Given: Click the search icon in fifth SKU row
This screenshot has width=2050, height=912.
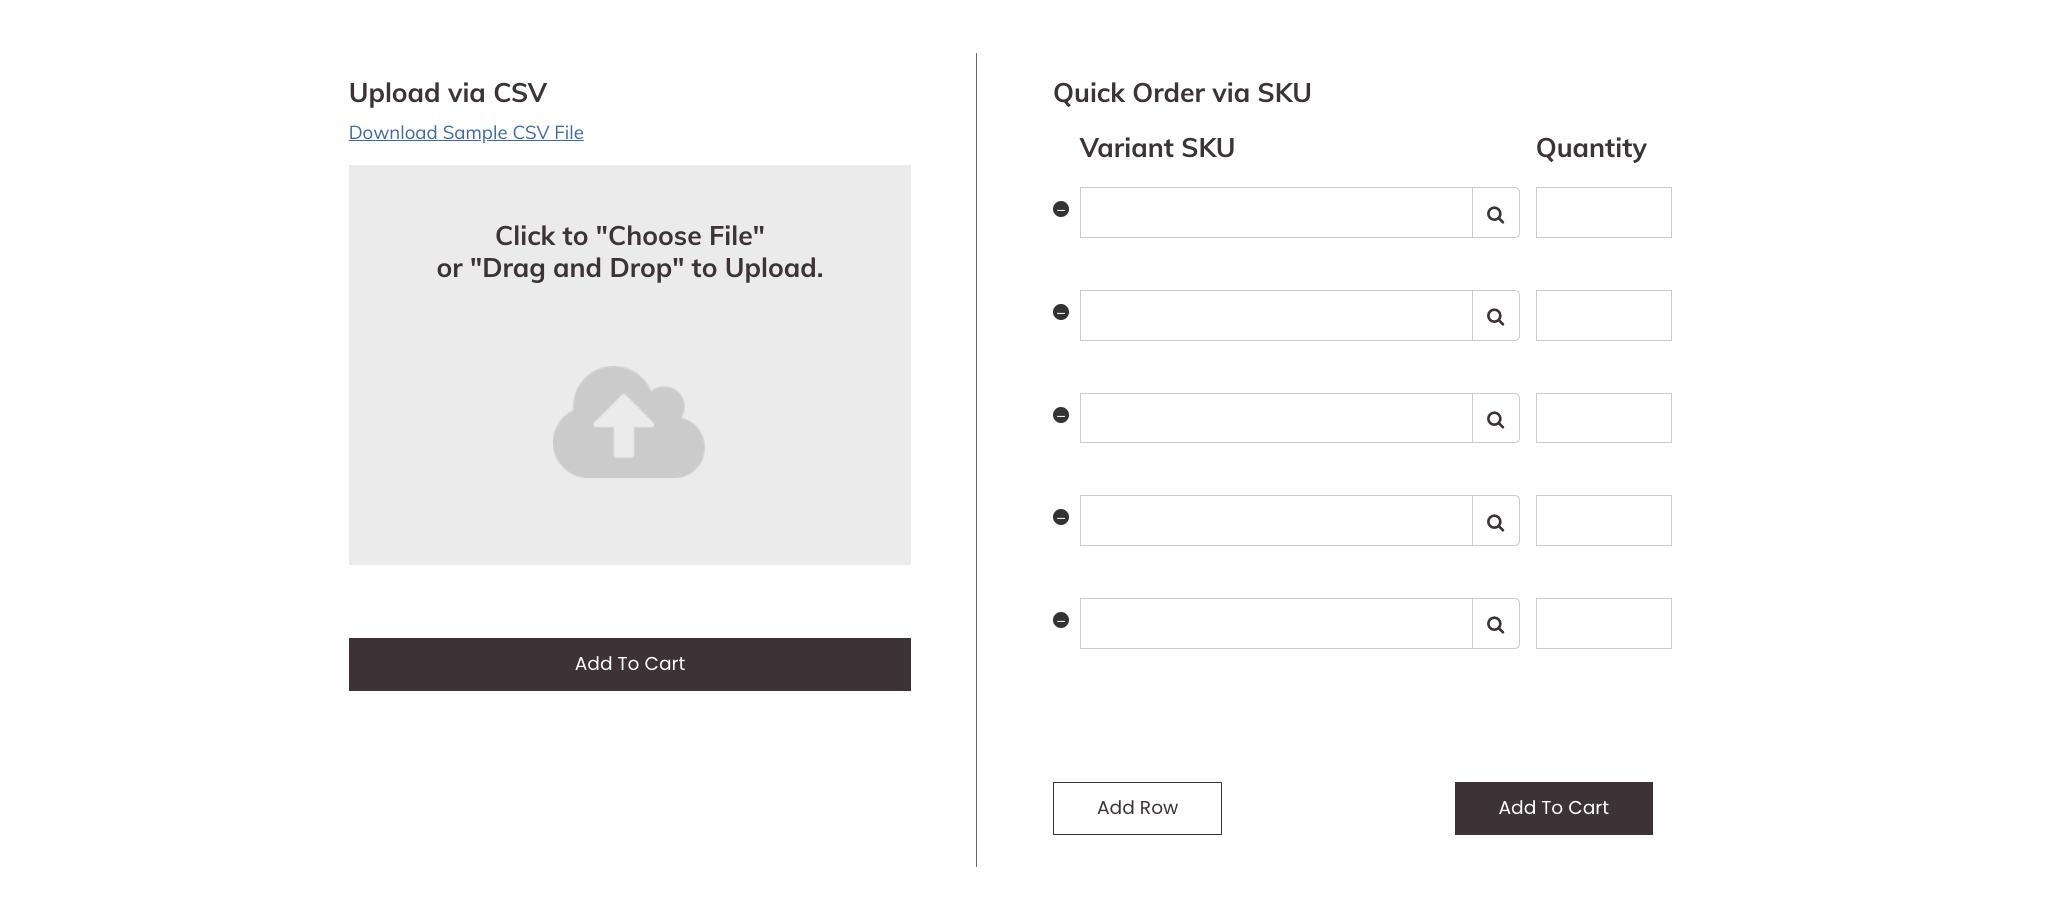Looking at the screenshot, I should pos(1495,625).
